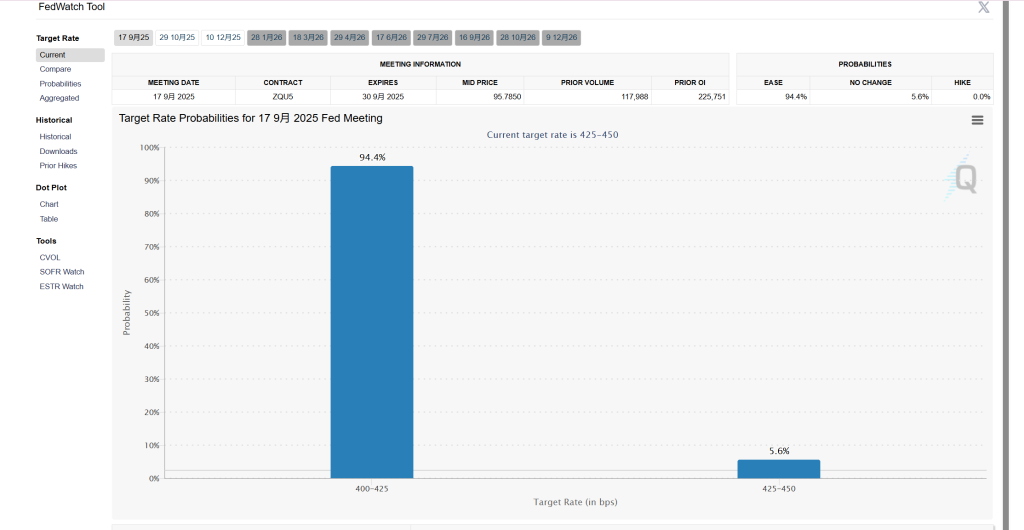Click the Q watermark logo on chart
The image size is (1024, 530).
[964, 179]
